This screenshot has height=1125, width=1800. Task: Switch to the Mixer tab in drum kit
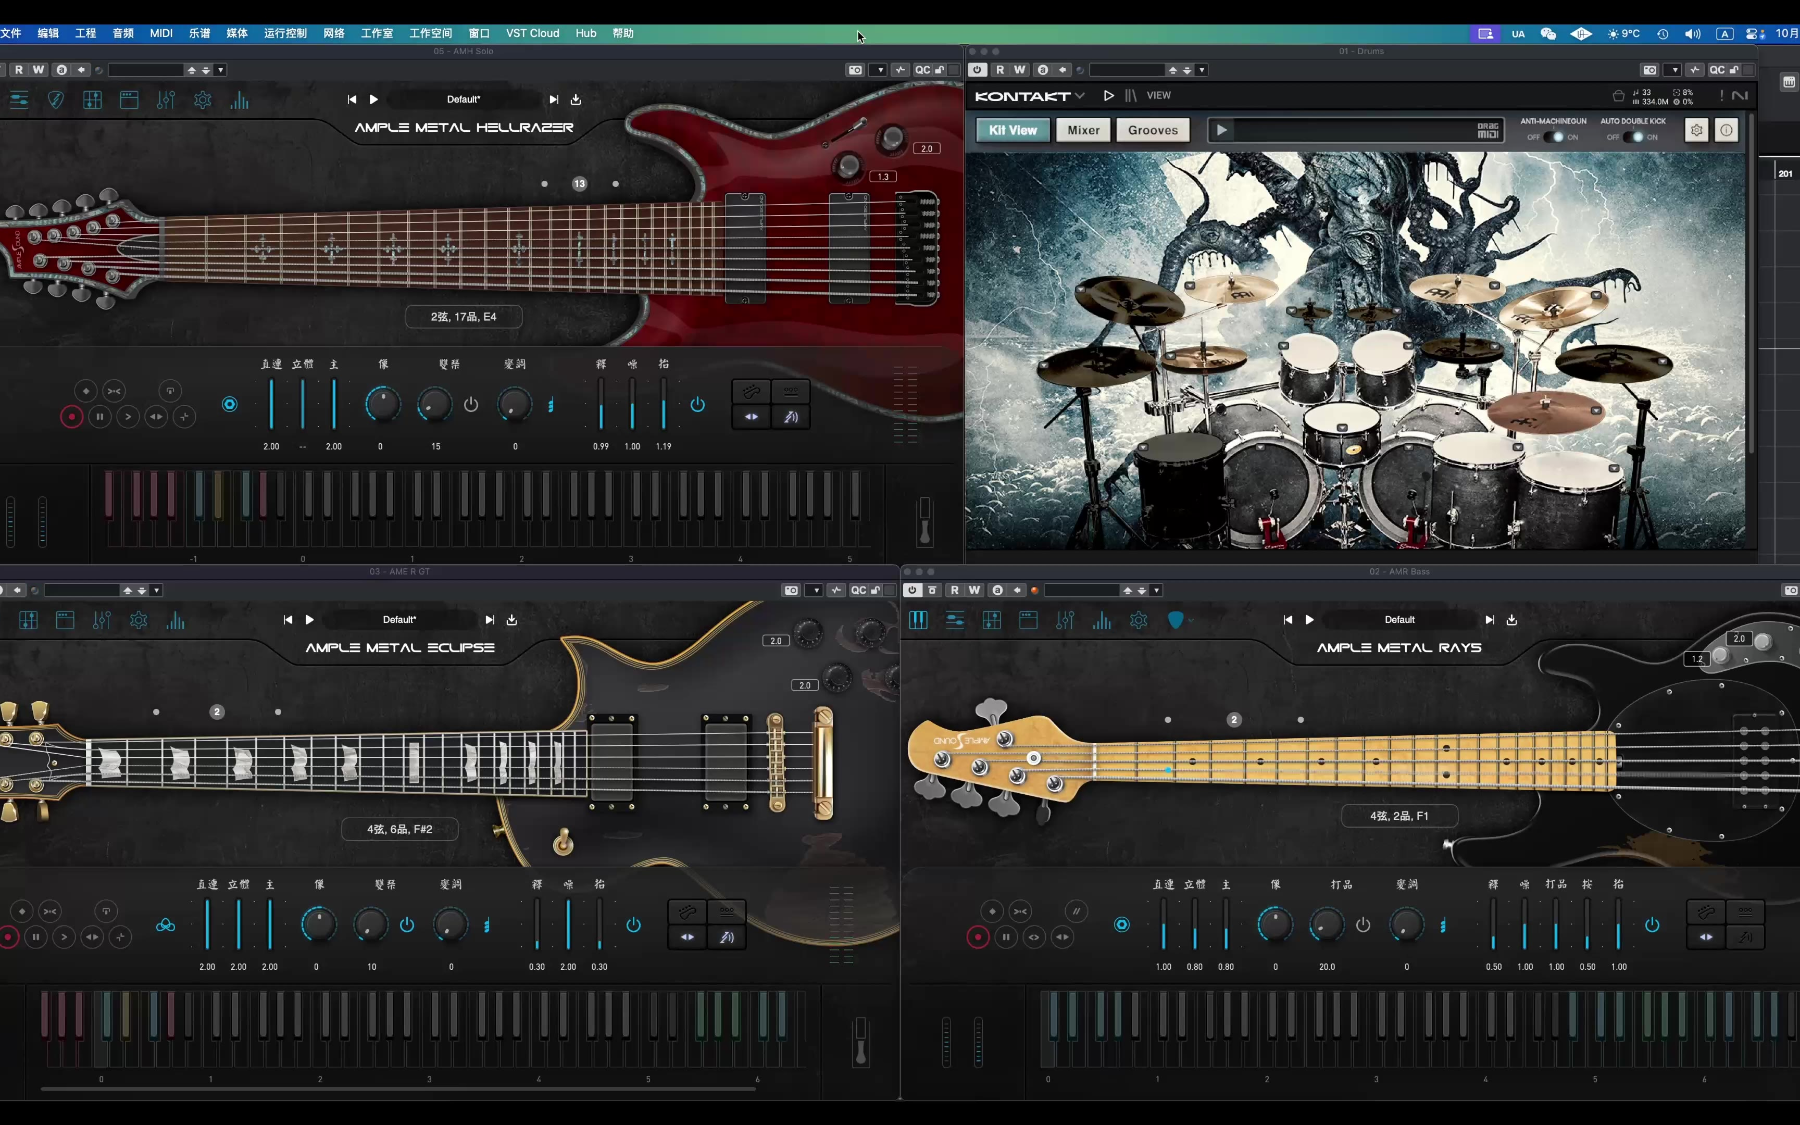point(1083,130)
